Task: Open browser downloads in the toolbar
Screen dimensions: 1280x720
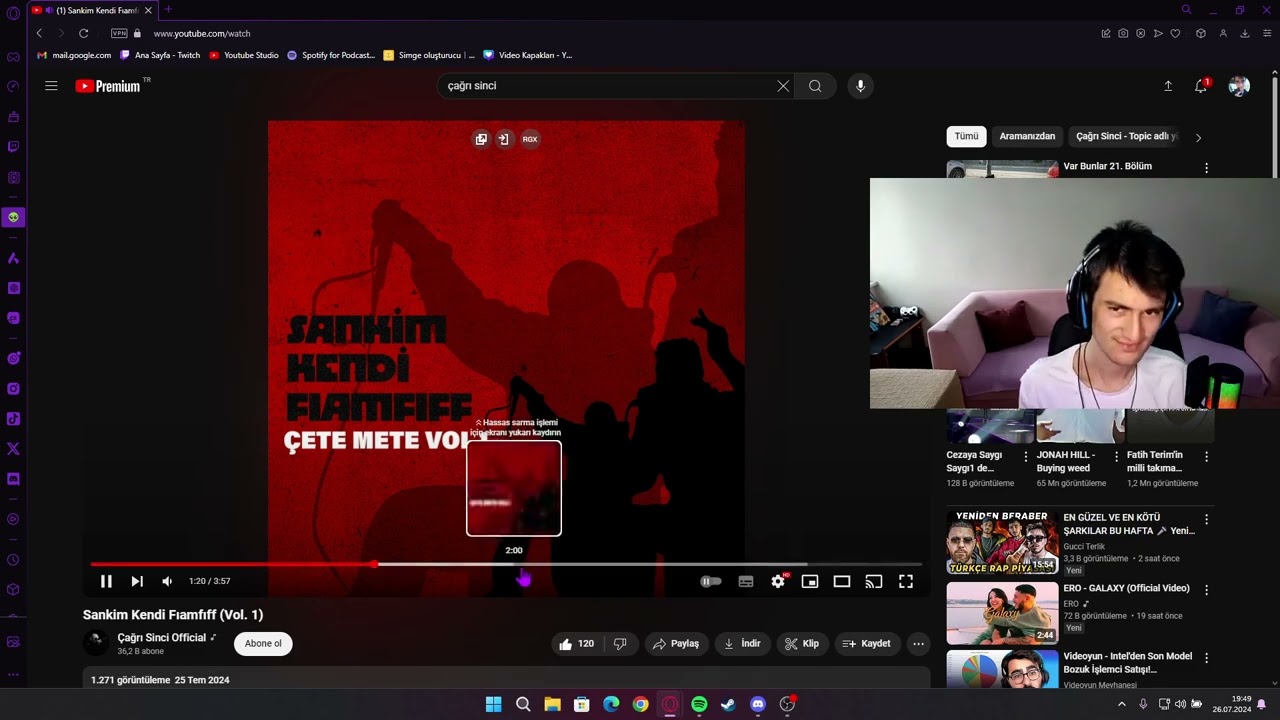Action: tap(1245, 33)
